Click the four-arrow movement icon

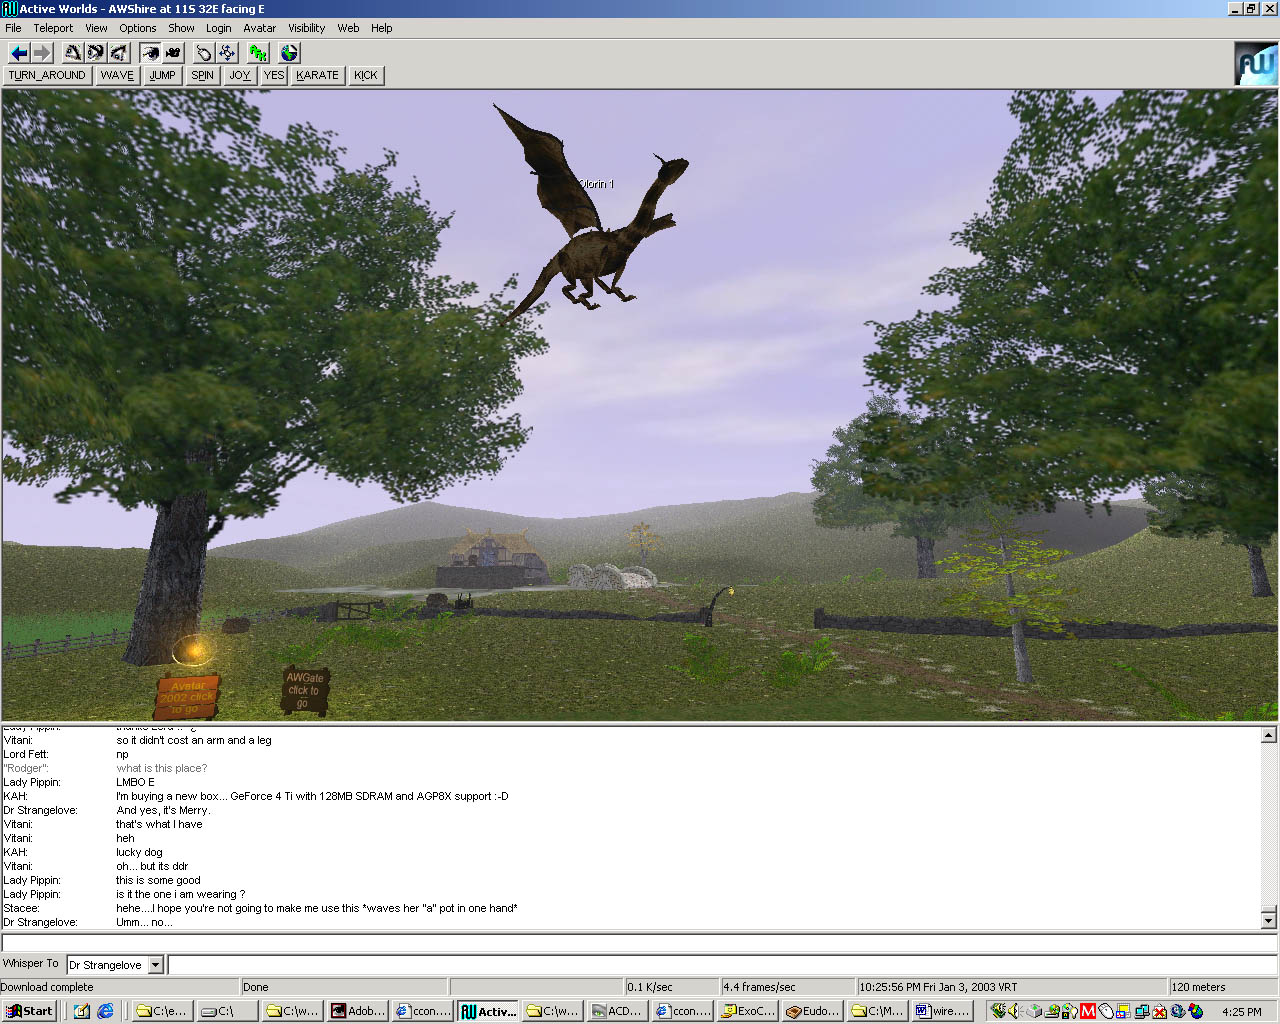(227, 53)
